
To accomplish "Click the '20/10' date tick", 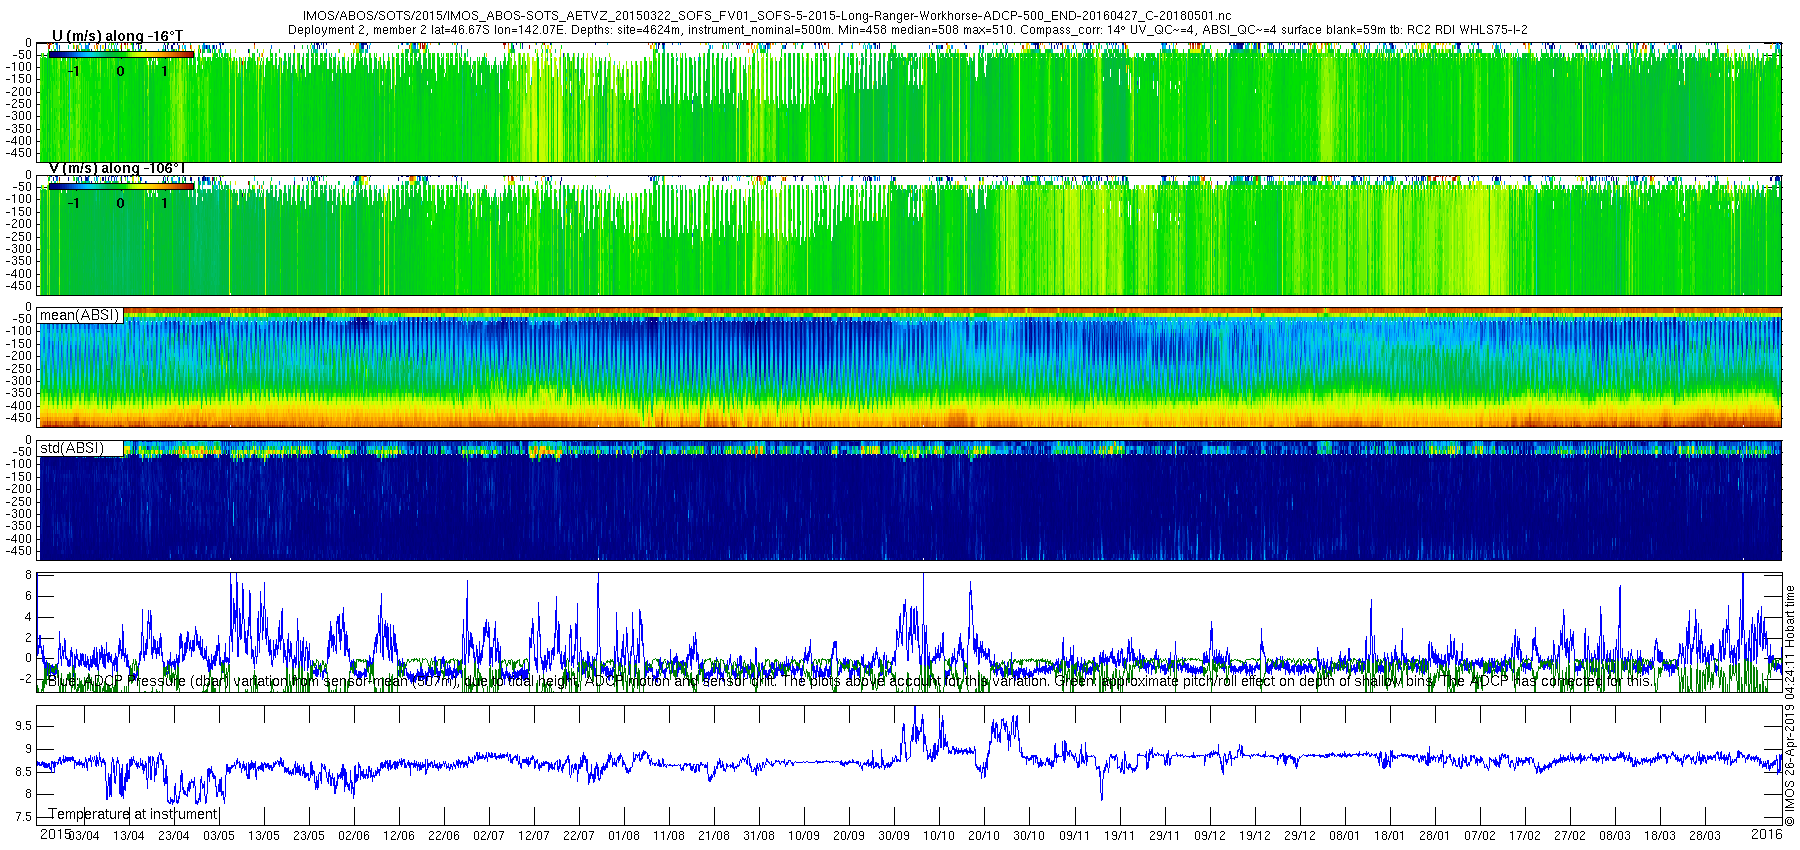I will [x=984, y=836].
